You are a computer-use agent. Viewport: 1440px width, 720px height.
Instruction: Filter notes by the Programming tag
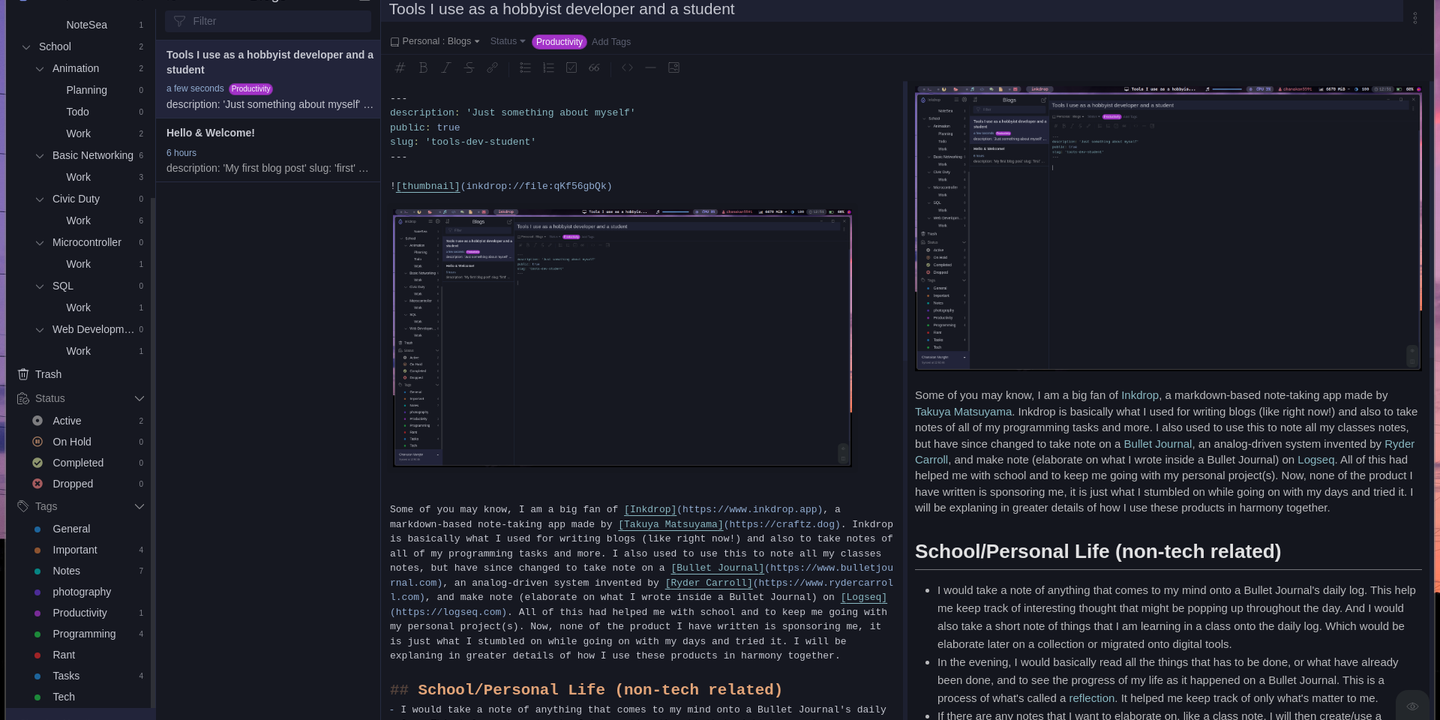point(84,634)
